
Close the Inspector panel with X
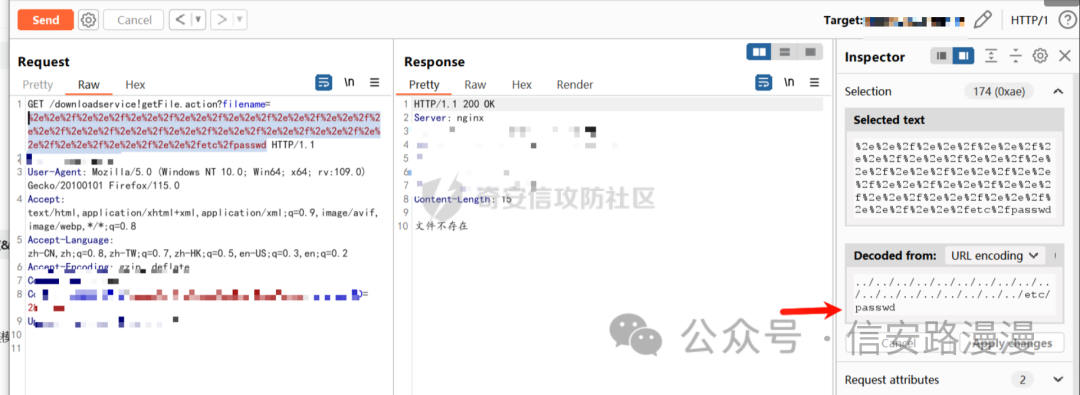(1064, 56)
